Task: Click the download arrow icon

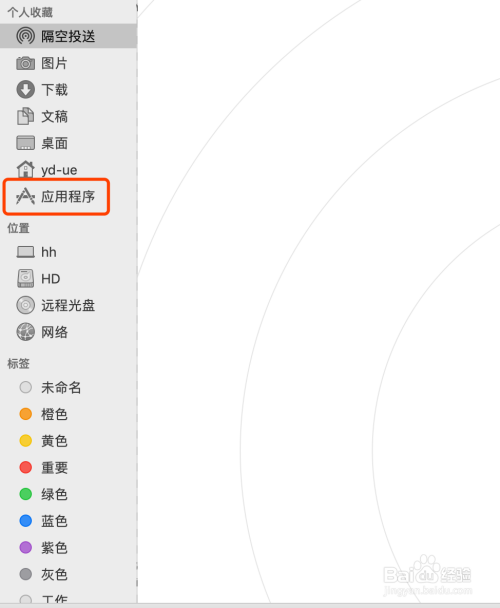Action: tap(26, 90)
